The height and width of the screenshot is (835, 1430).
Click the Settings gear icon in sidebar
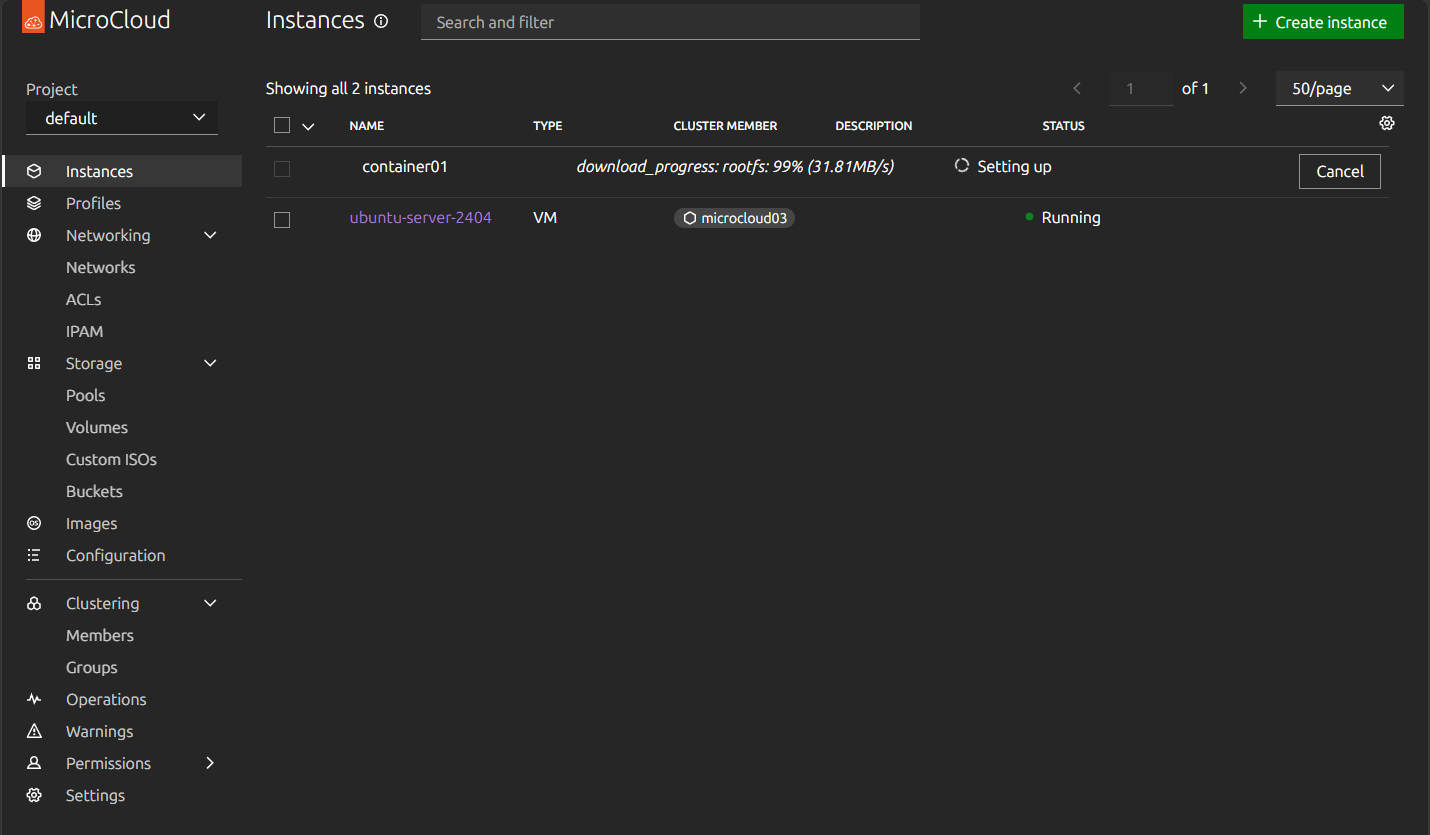[34, 795]
